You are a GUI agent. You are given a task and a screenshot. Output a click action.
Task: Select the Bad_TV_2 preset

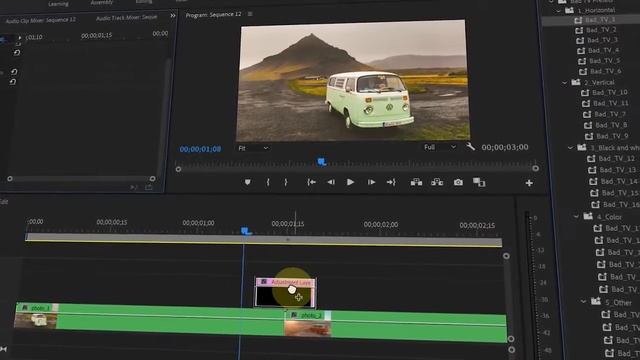pos(601,30)
